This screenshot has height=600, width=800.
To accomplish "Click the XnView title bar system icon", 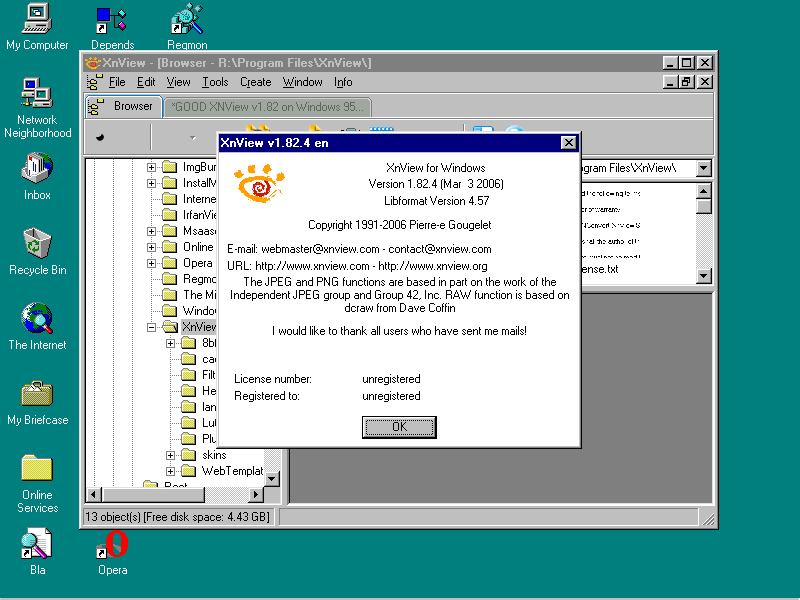I will pos(93,63).
